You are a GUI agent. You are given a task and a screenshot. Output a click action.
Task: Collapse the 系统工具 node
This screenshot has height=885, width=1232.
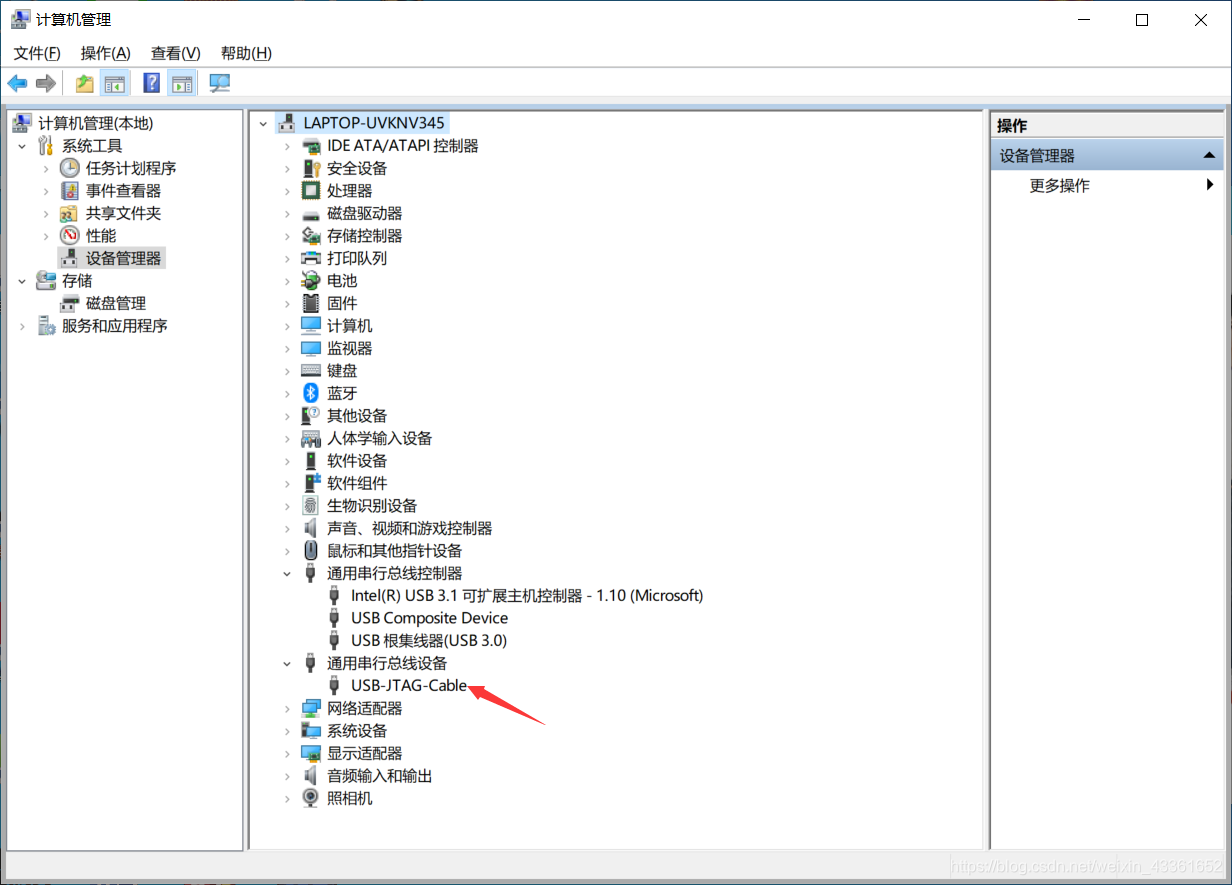pos(22,146)
